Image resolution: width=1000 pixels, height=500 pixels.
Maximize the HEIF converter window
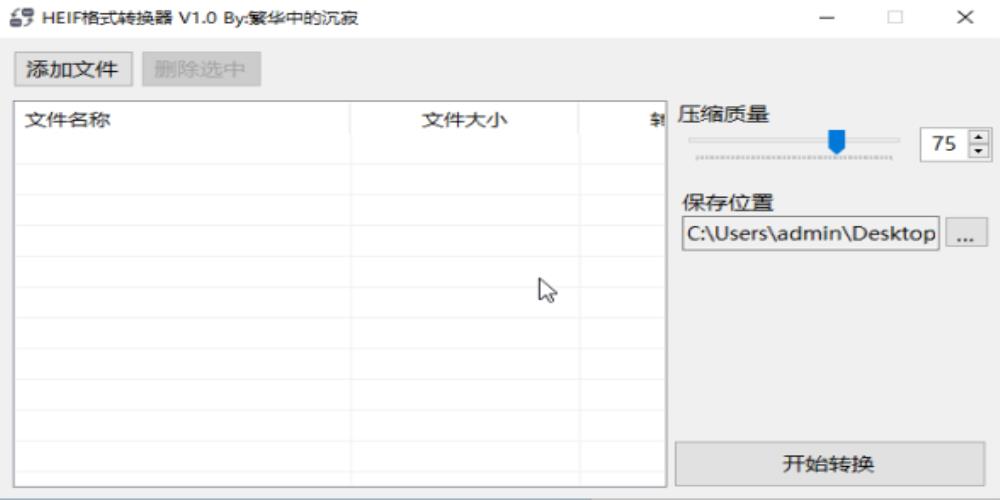pos(895,18)
